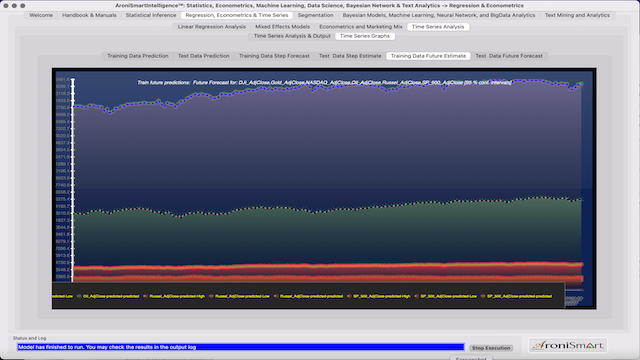Select Regression, Econometrics & Time Series tab
This screenshot has height=360, width=640.
click(x=237, y=15)
